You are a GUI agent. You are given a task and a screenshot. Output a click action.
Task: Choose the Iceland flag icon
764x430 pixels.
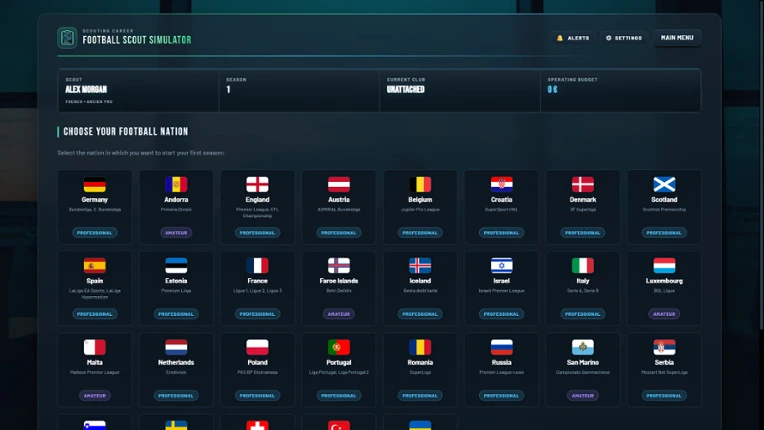pos(420,266)
